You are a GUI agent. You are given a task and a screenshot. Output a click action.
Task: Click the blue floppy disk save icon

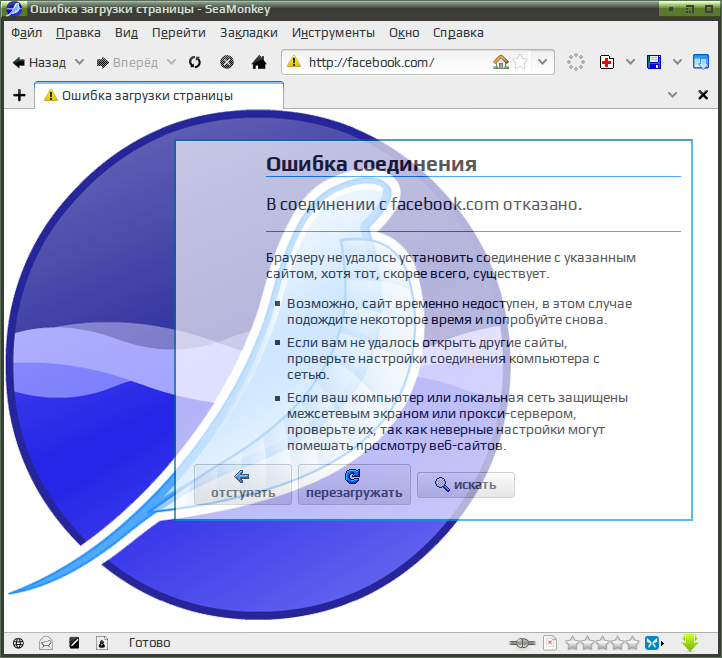tap(654, 62)
